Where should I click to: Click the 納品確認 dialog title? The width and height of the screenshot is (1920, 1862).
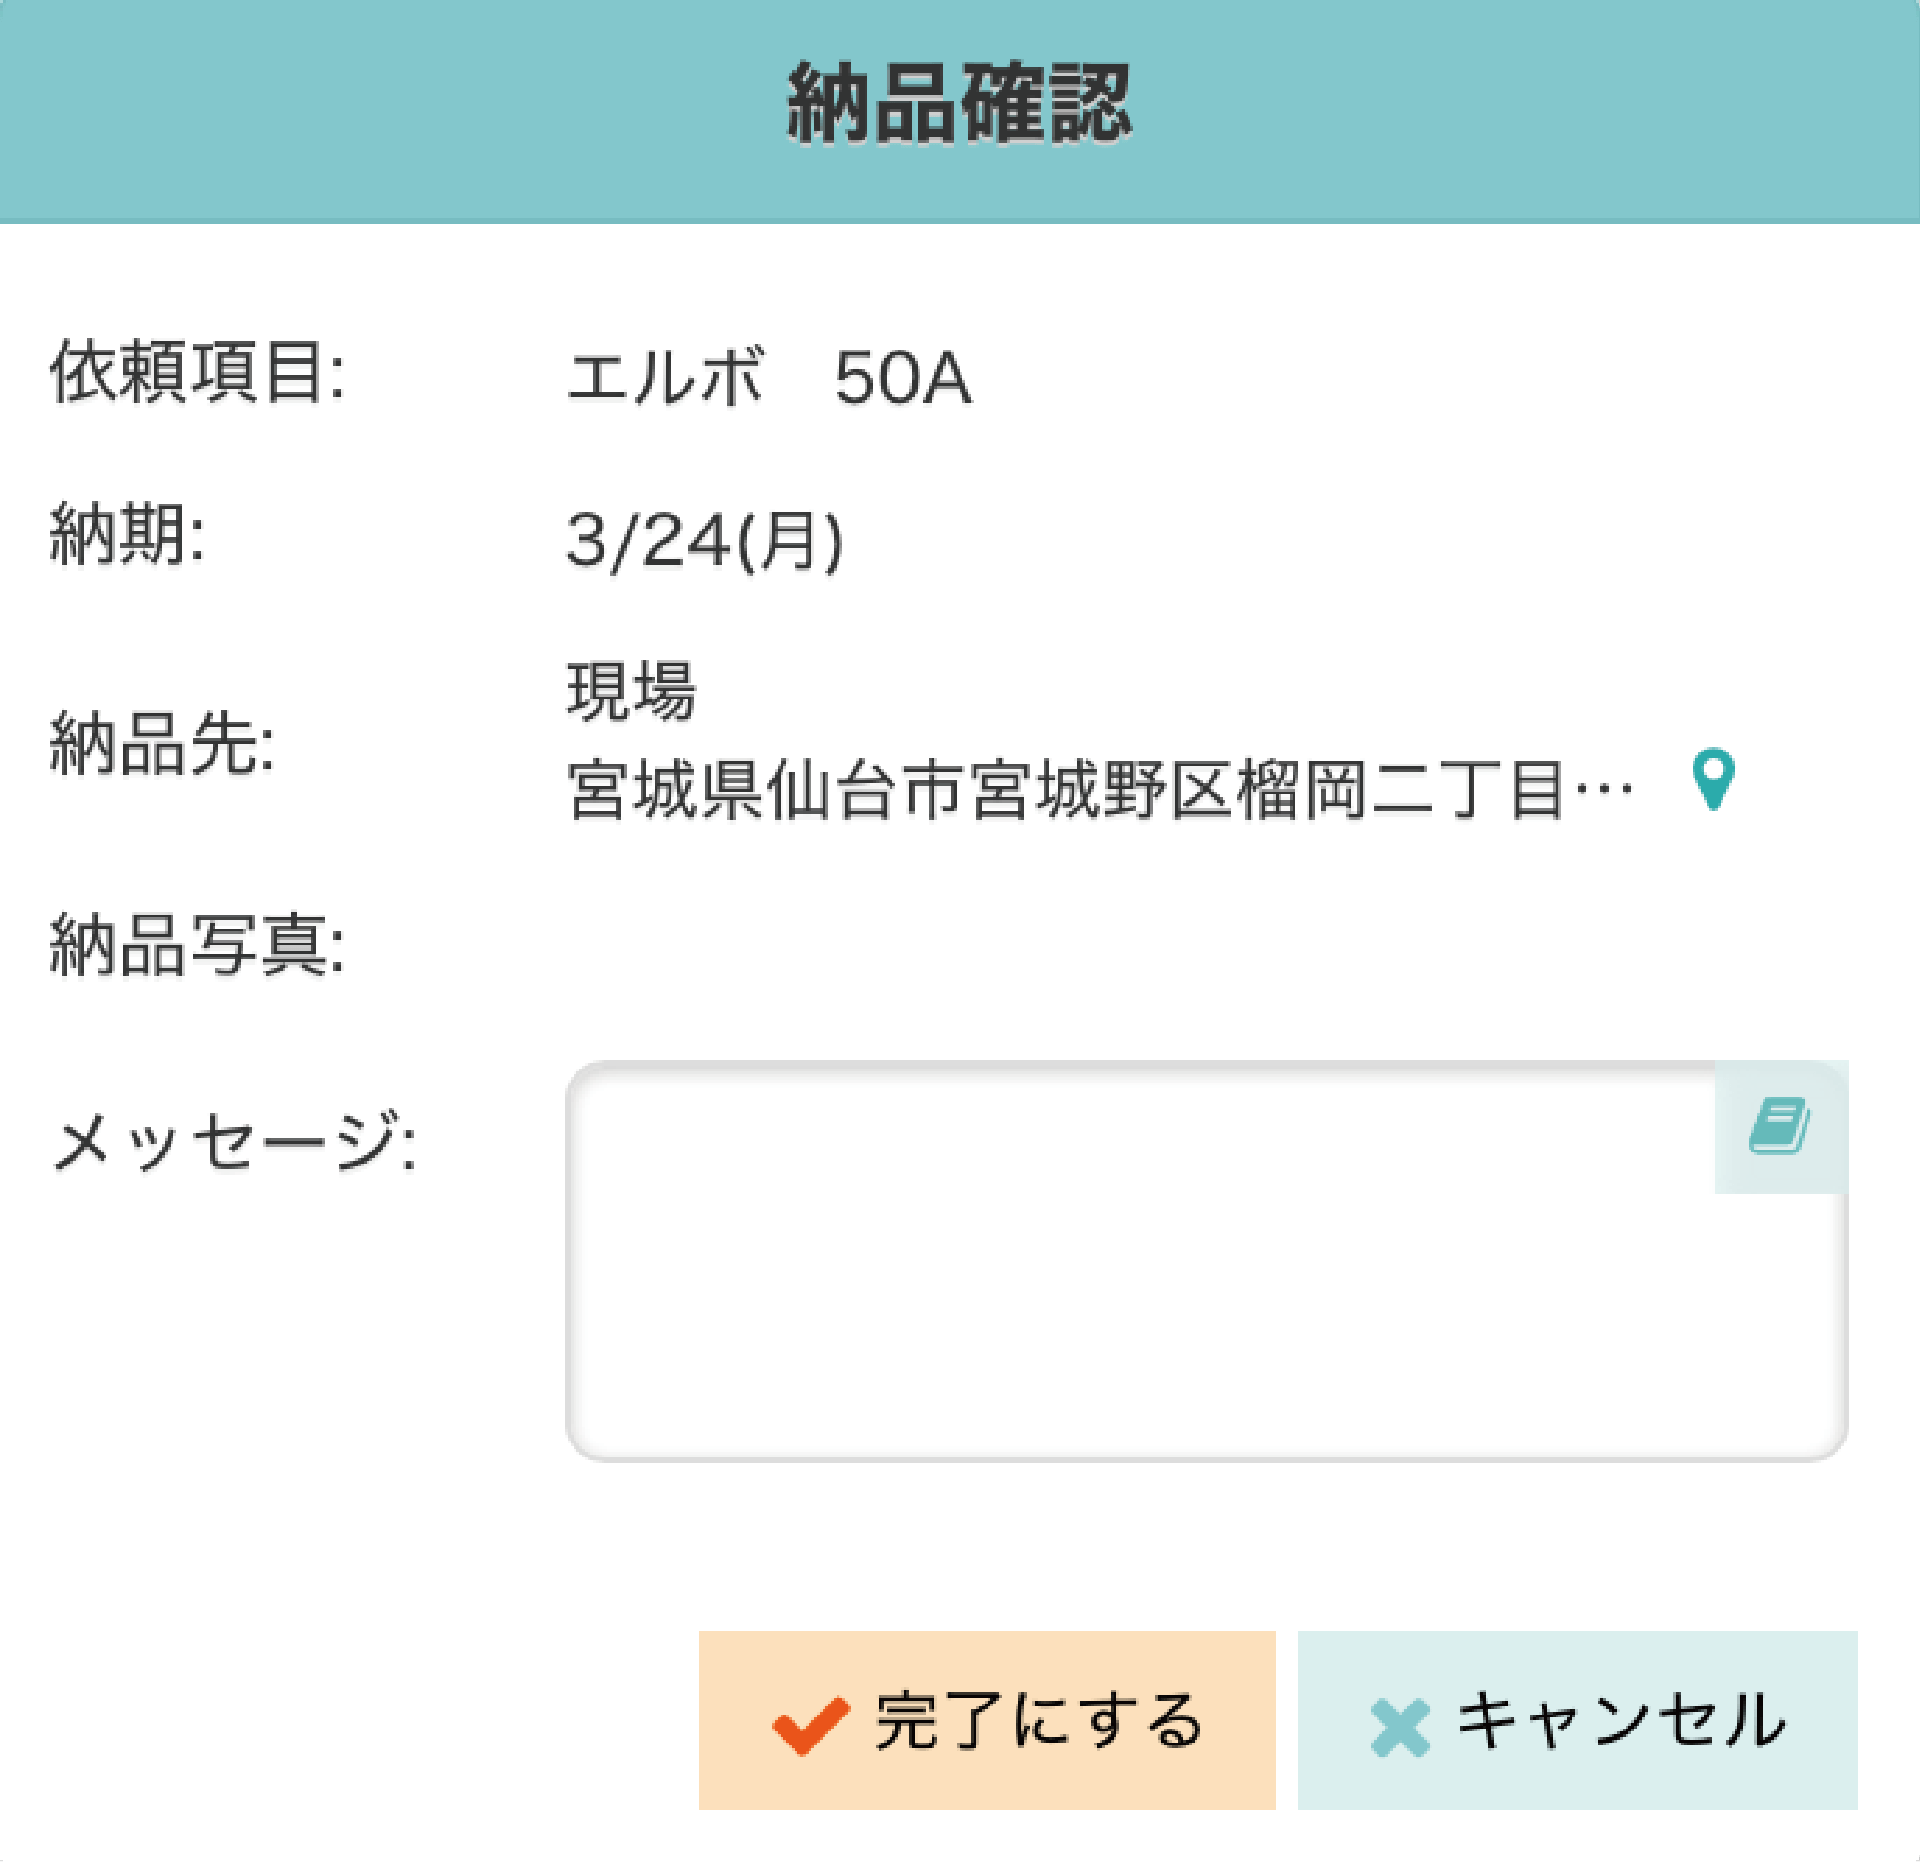(x=960, y=103)
